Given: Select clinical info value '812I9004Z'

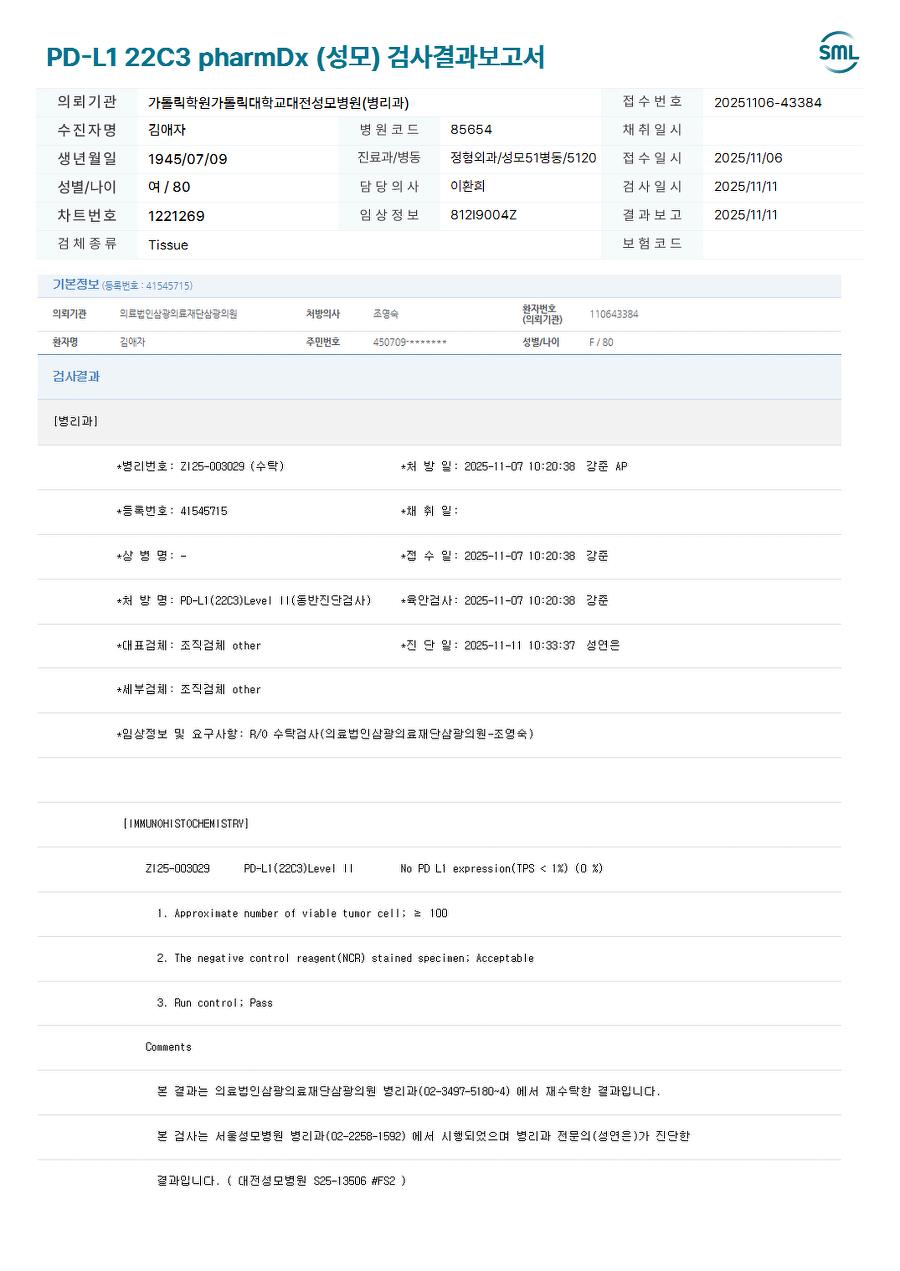Looking at the screenshot, I should tap(483, 215).
